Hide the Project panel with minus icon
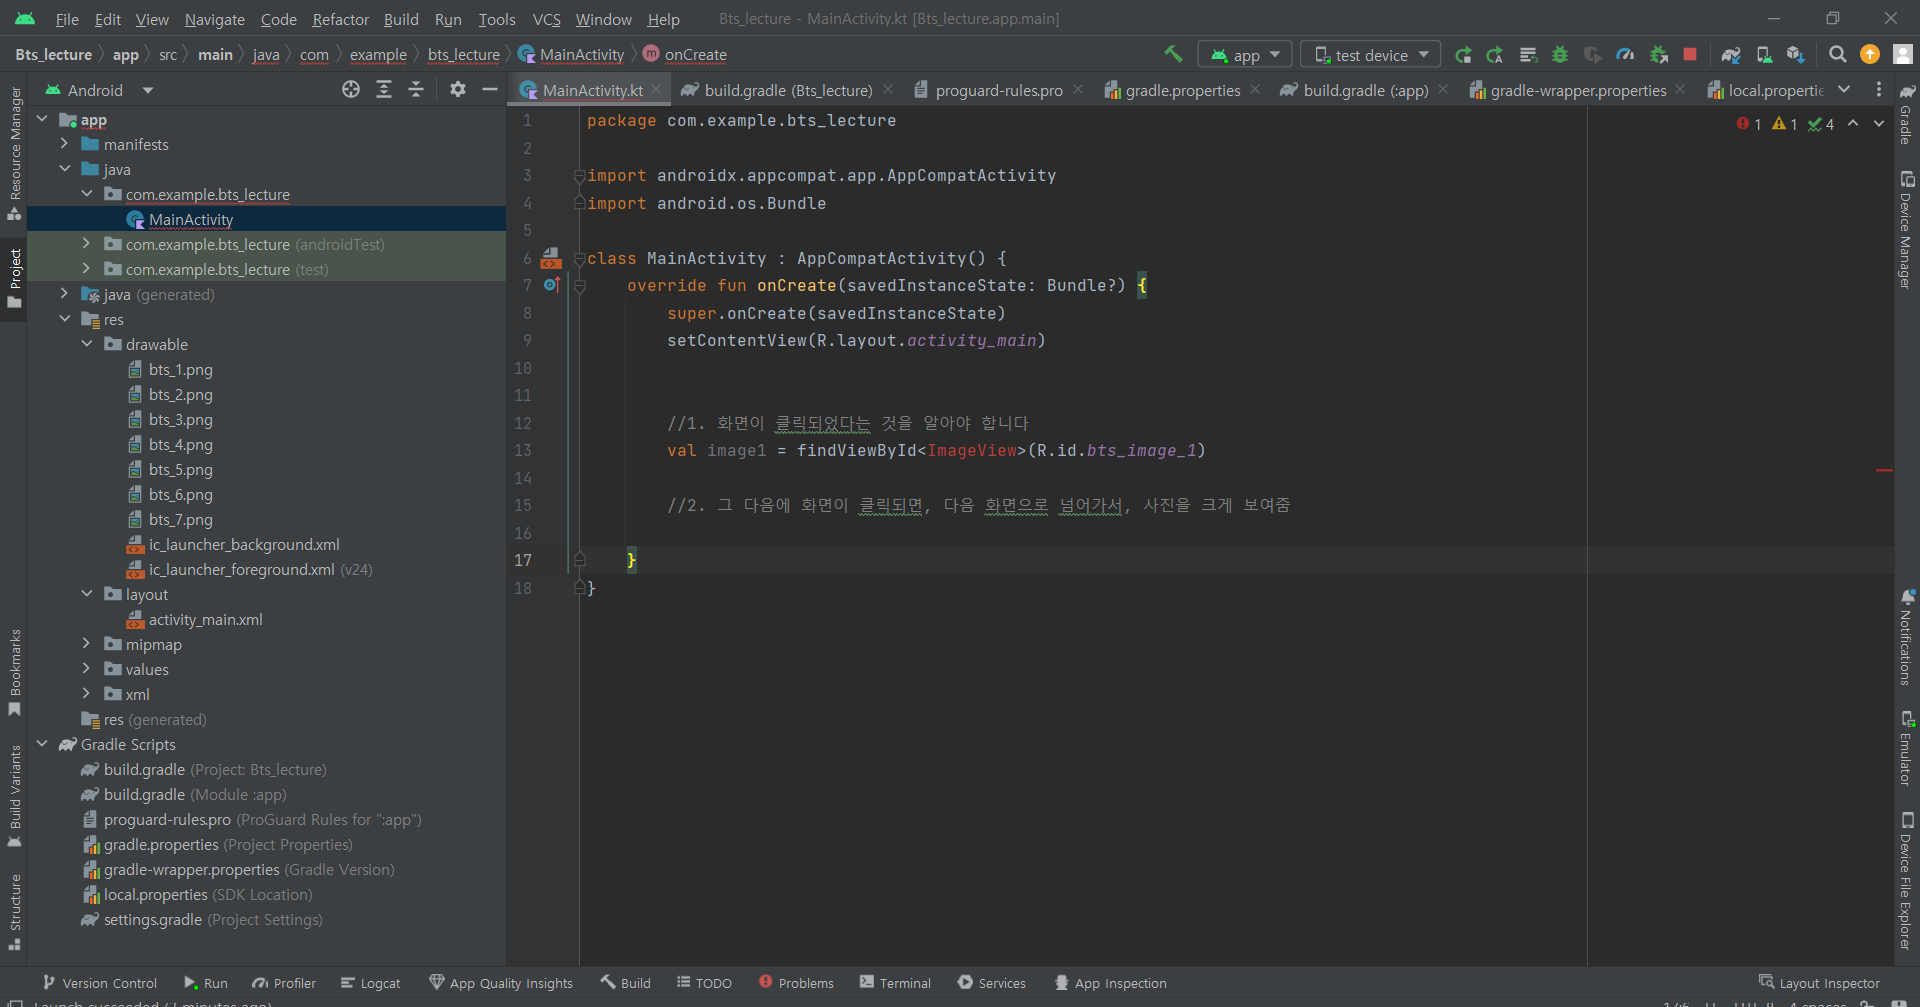 click(x=490, y=90)
